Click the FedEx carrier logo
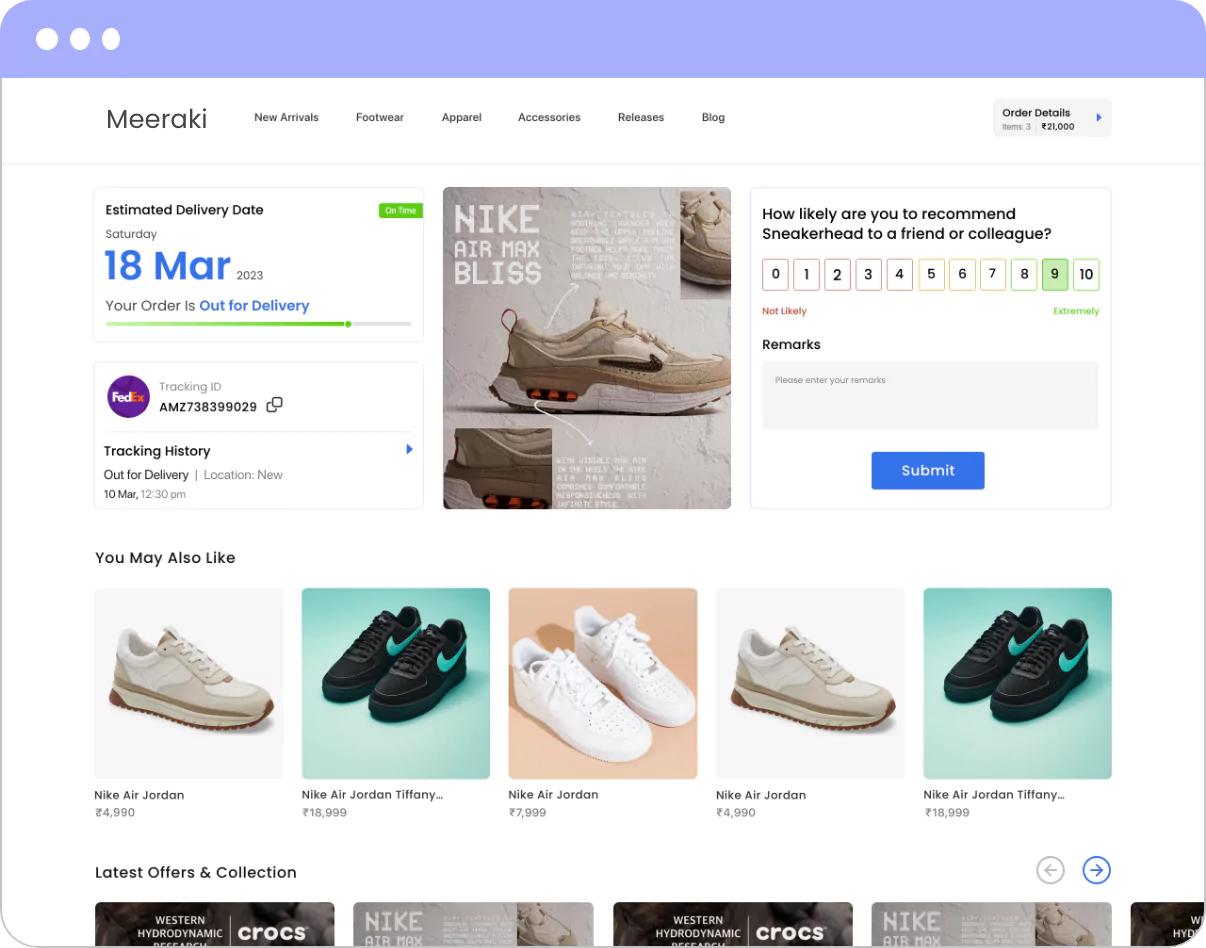1206x948 pixels. pos(128,397)
